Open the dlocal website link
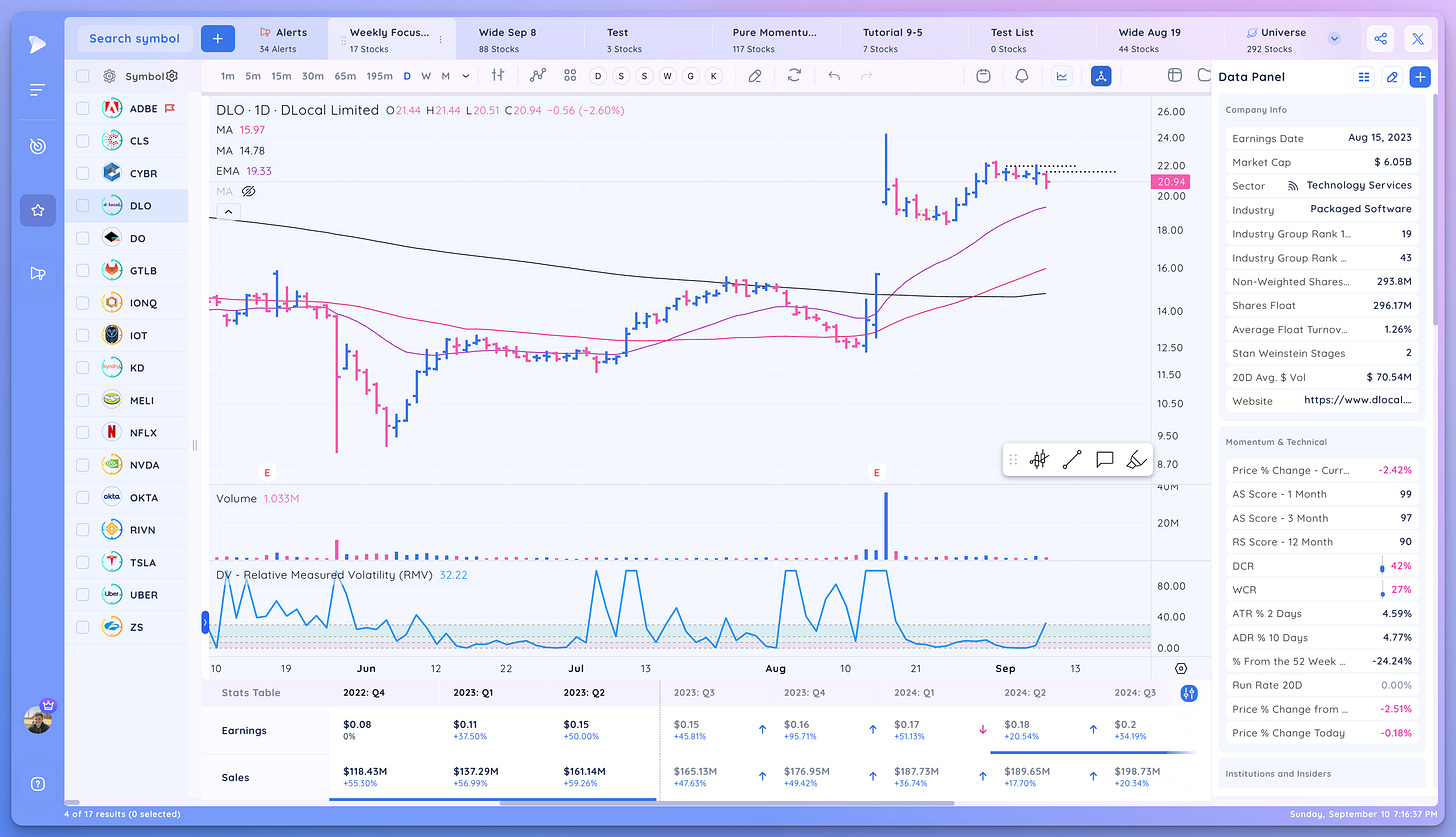Screen dimensions: 1456x837 pyautogui.click(x=1360, y=400)
